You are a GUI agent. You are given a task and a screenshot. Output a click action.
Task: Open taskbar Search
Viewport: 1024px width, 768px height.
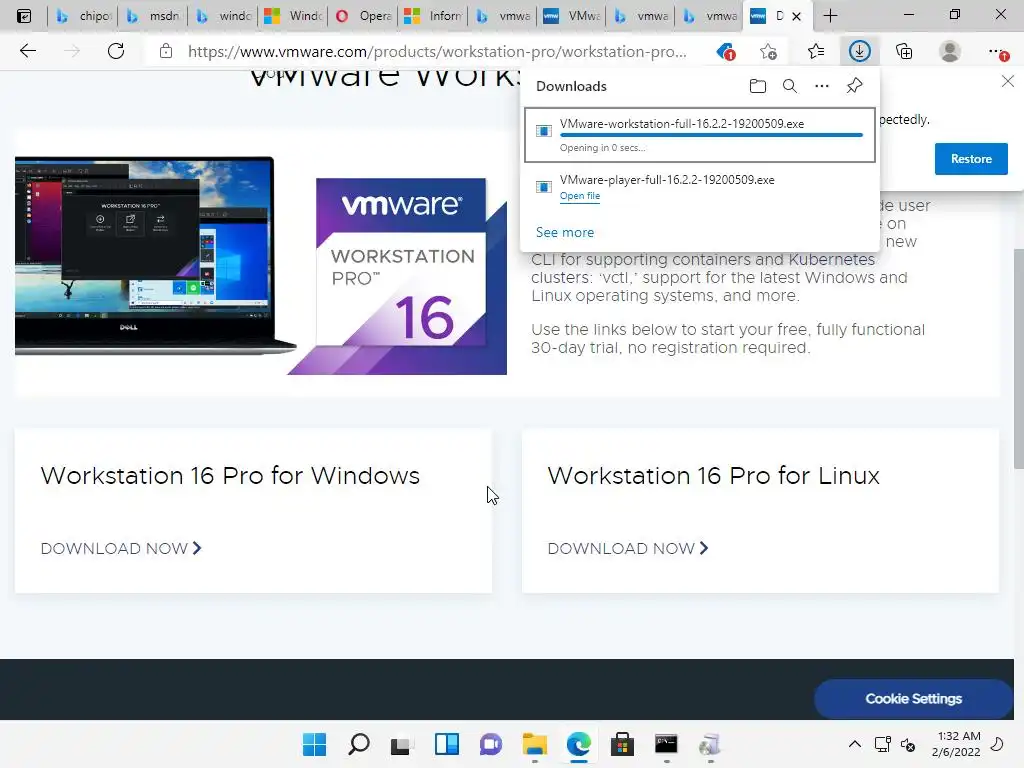359,744
